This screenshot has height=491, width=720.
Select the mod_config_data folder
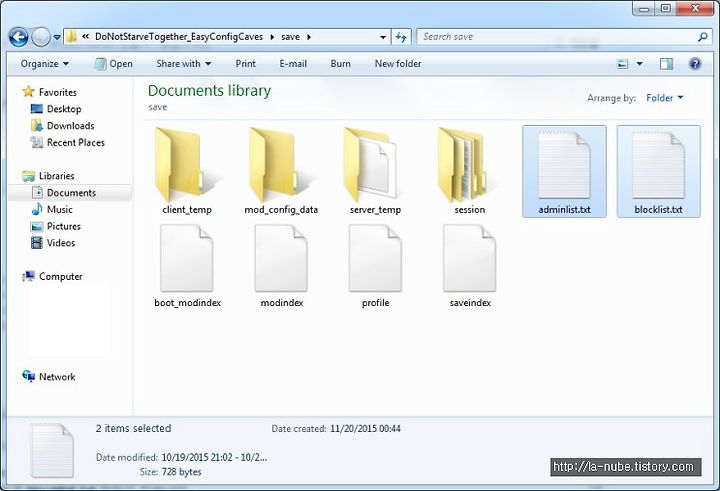coord(281,171)
